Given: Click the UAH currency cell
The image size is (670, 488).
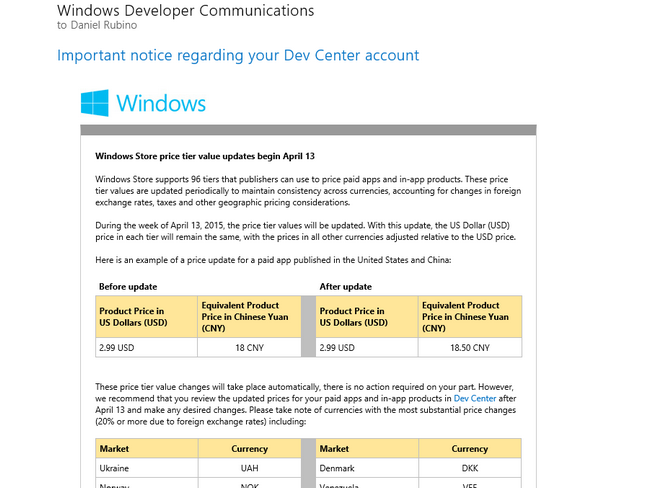Looking at the screenshot, I should tap(248, 467).
